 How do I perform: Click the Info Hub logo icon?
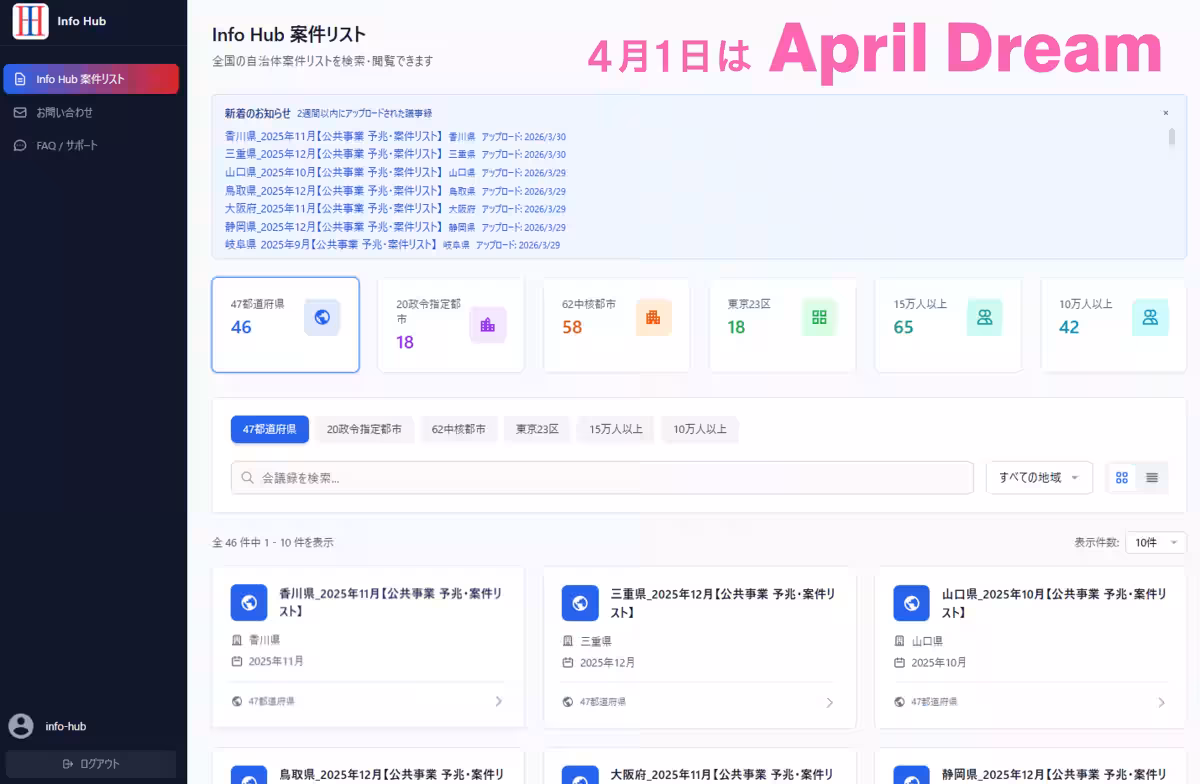point(30,21)
